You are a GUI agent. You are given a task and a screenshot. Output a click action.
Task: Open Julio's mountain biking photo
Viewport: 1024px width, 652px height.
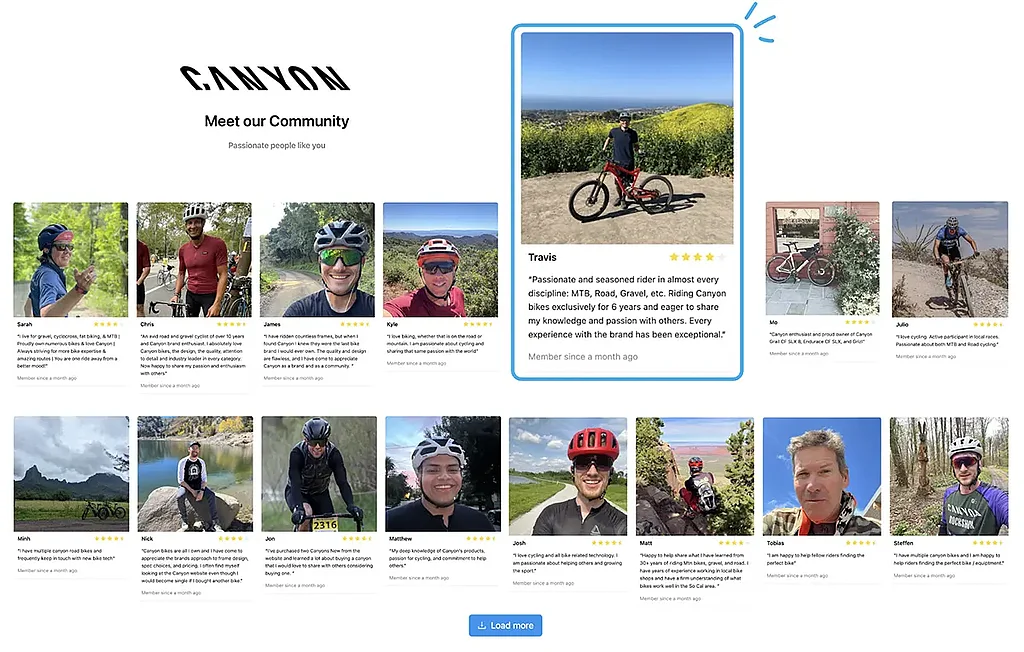point(950,259)
